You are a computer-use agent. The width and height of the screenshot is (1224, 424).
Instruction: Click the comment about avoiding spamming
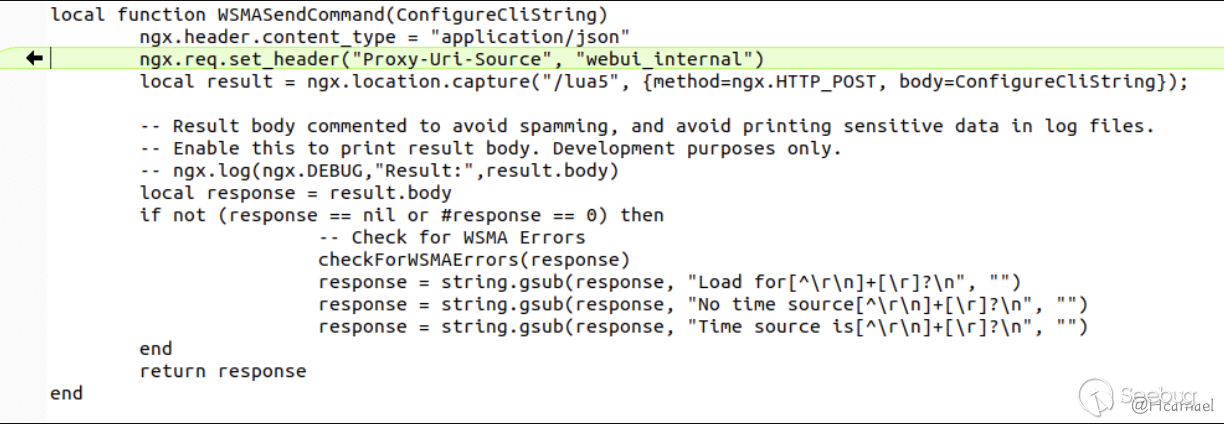(647, 126)
